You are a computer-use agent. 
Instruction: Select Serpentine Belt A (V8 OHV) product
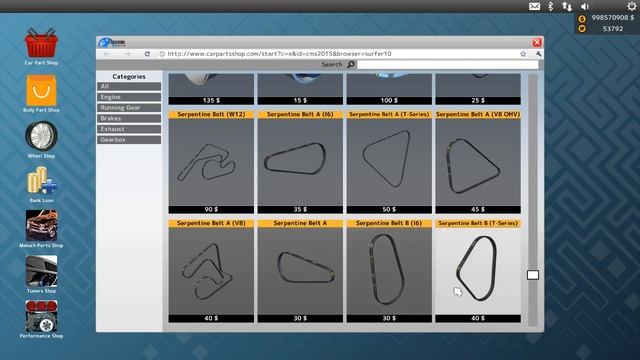478,162
